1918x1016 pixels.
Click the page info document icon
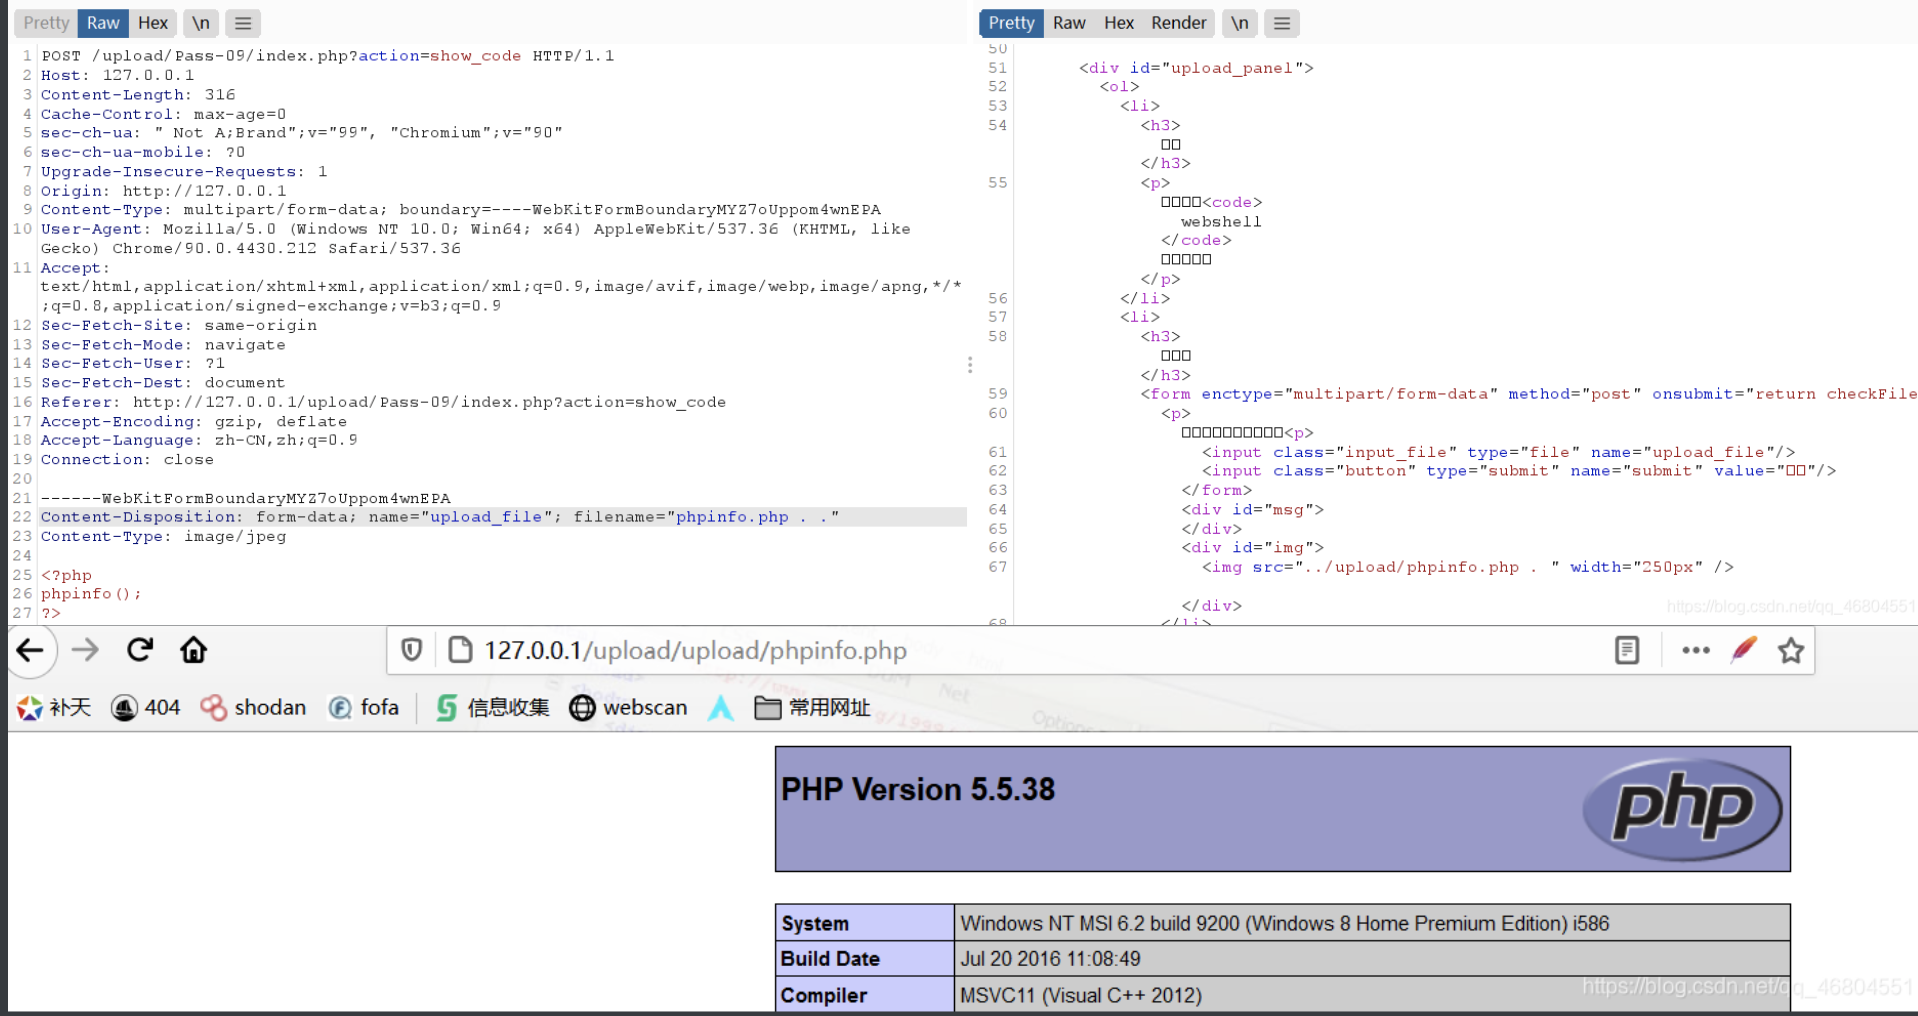[460, 651]
